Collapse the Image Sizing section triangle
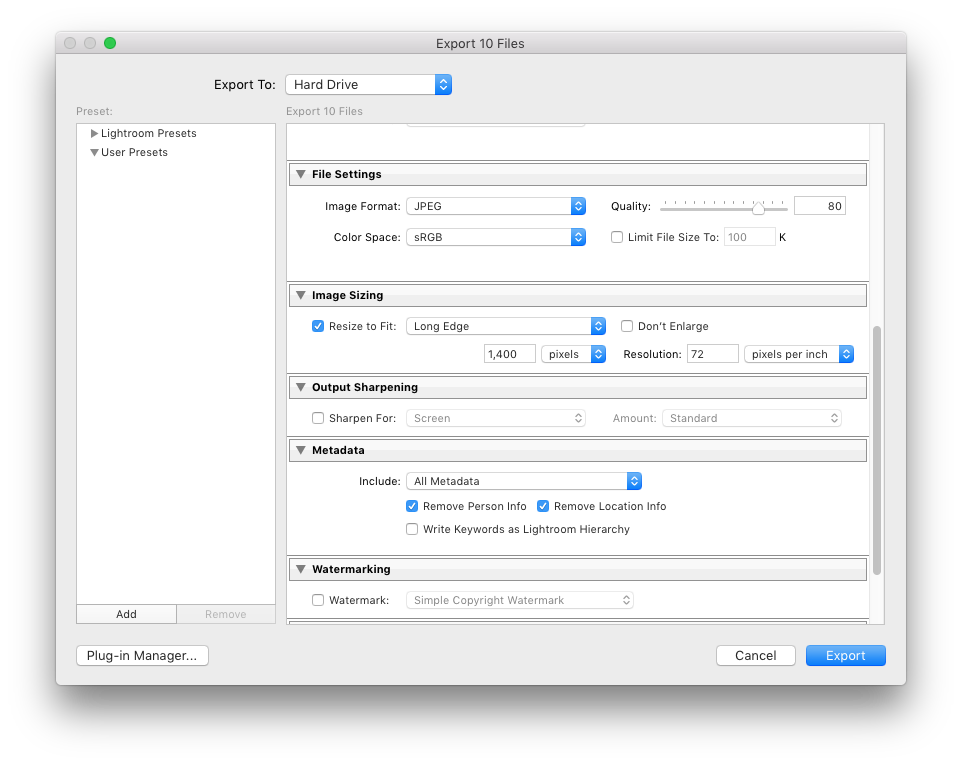Image resolution: width=962 pixels, height=765 pixels. pos(299,295)
